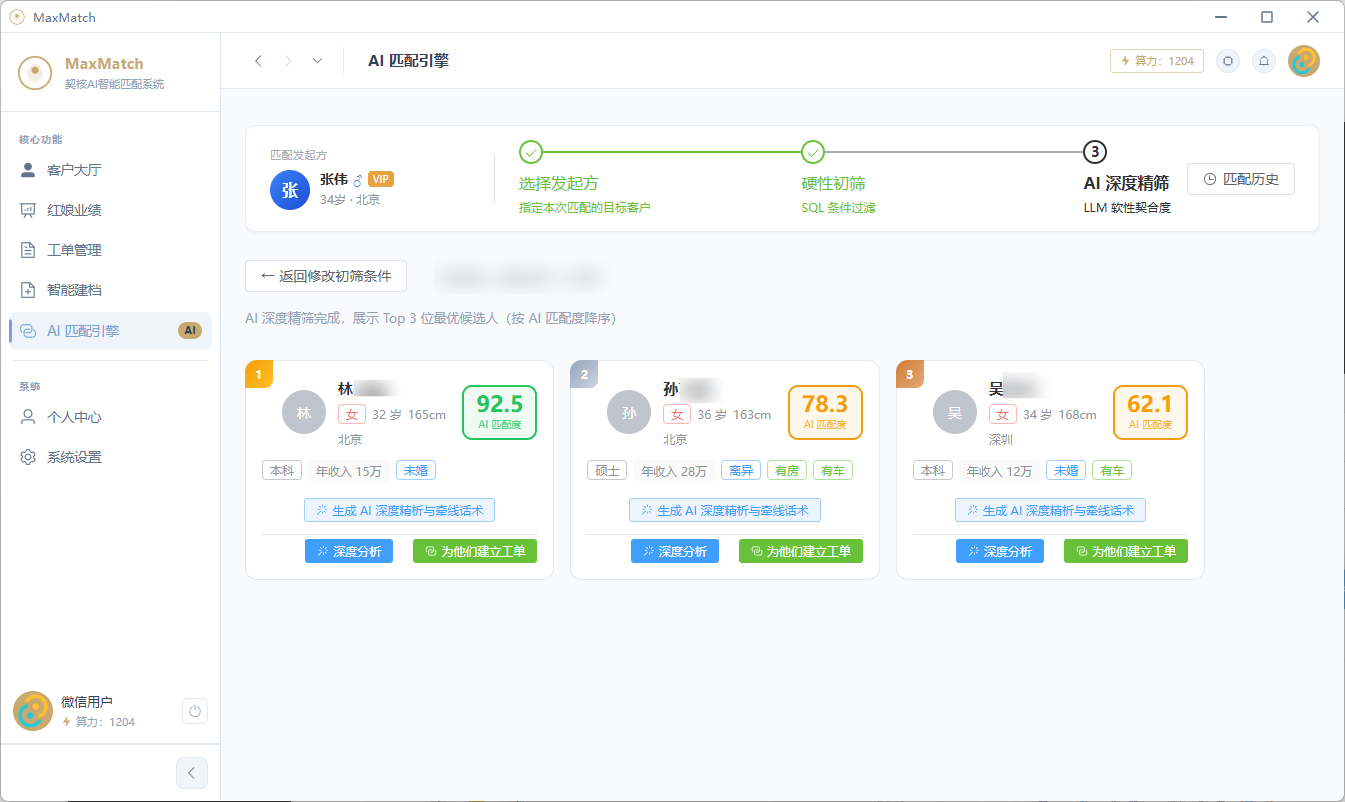1345x802 pixels.
Task: Click 年收入 15万 tag
Action: pyautogui.click(x=349, y=471)
